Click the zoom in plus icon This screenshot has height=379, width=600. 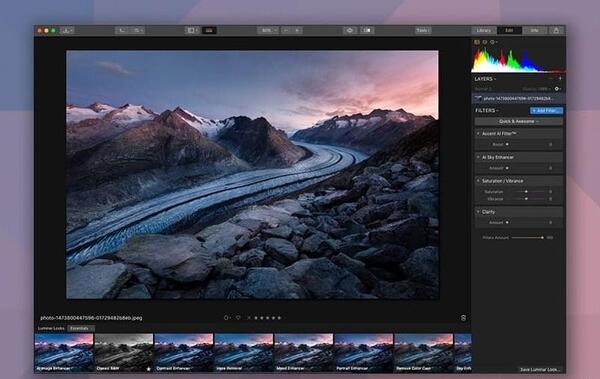pyautogui.click(x=297, y=30)
